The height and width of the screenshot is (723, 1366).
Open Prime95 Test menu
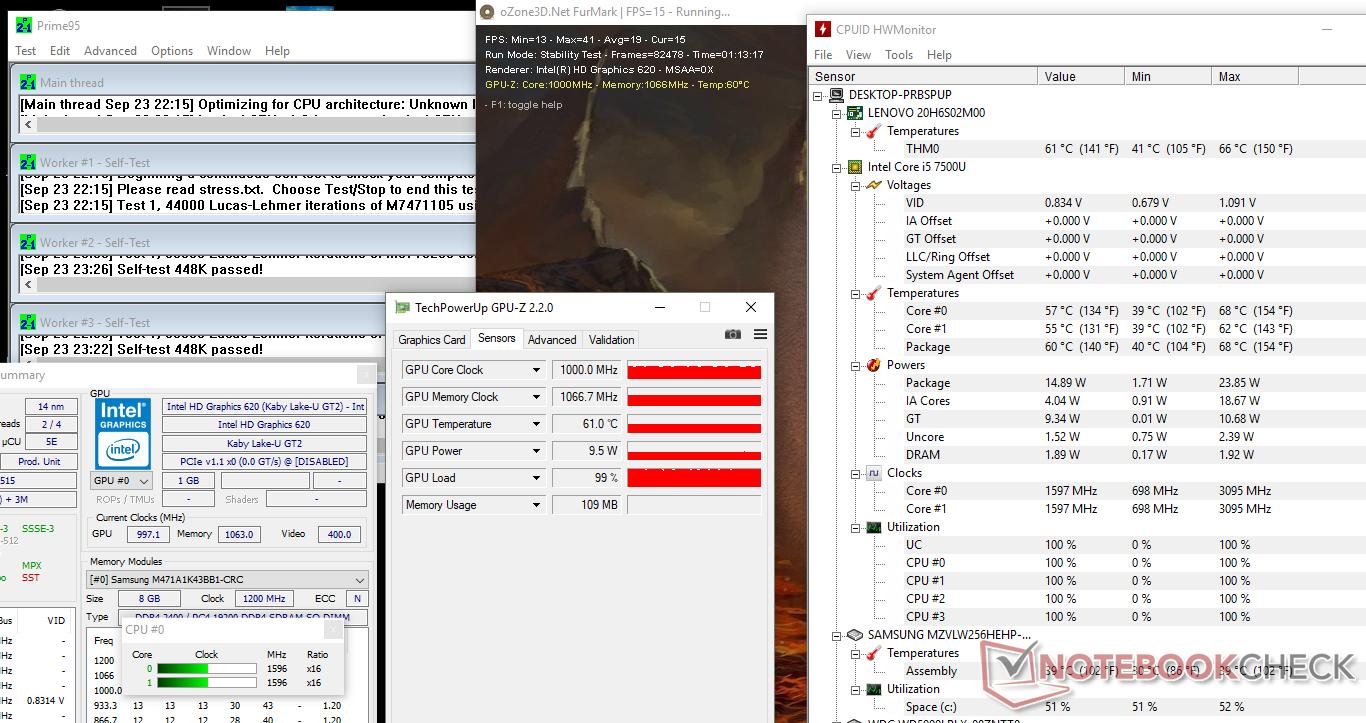coord(25,51)
